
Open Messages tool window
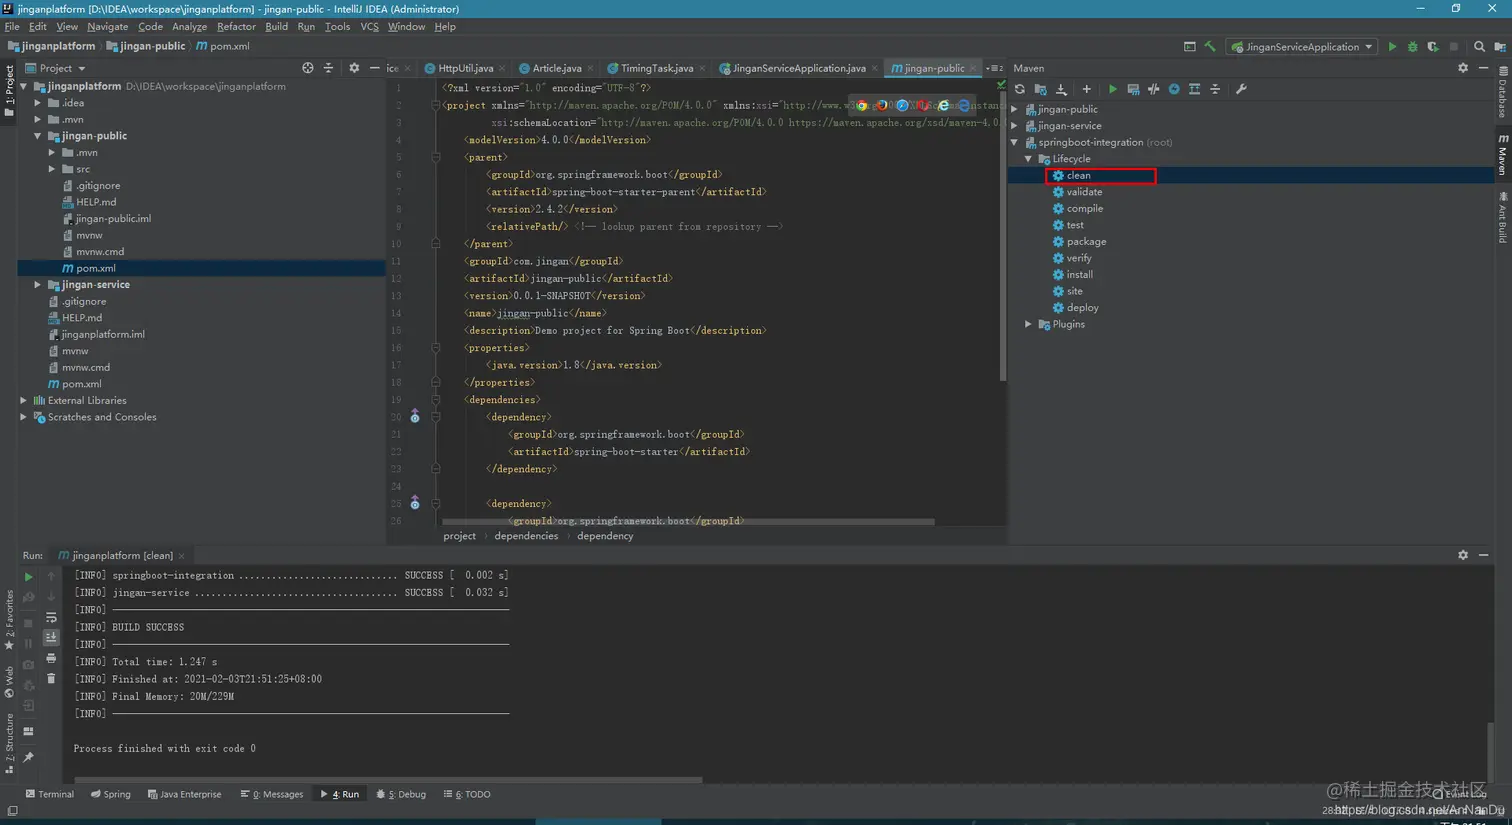point(272,794)
